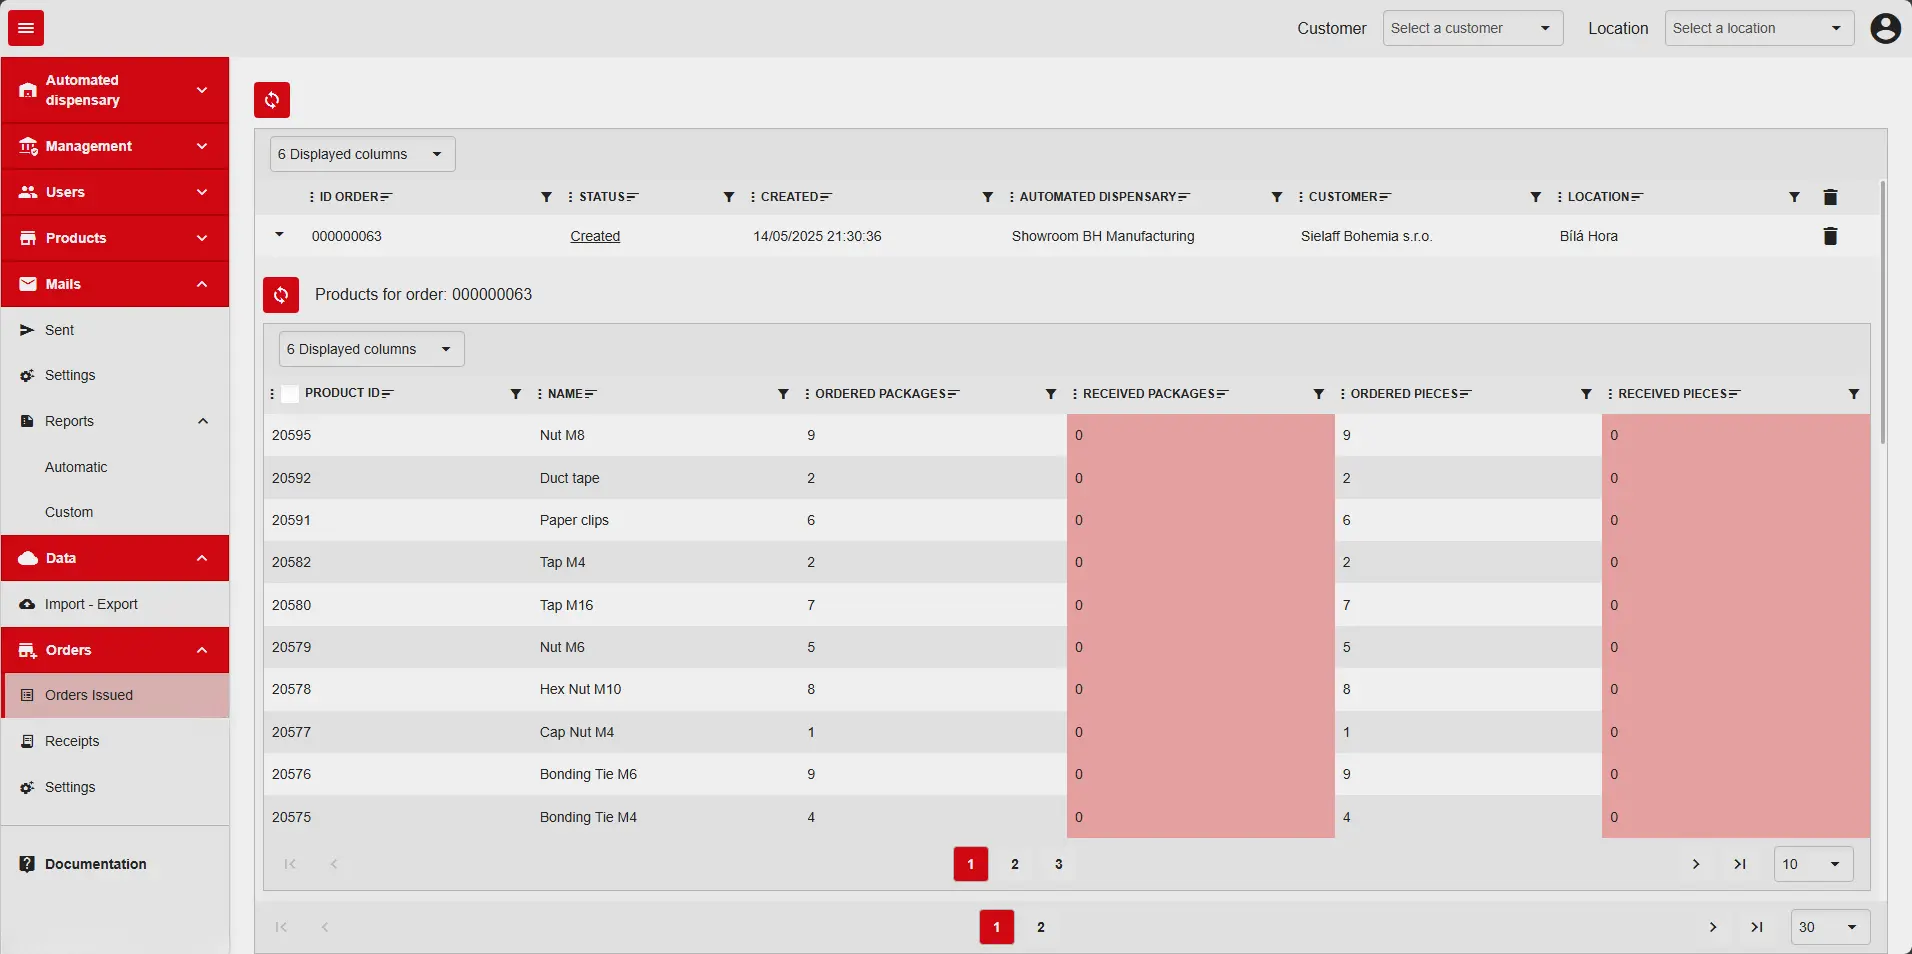The height and width of the screenshot is (954, 1912).
Task: Click the hamburger menu button
Action: click(26, 28)
